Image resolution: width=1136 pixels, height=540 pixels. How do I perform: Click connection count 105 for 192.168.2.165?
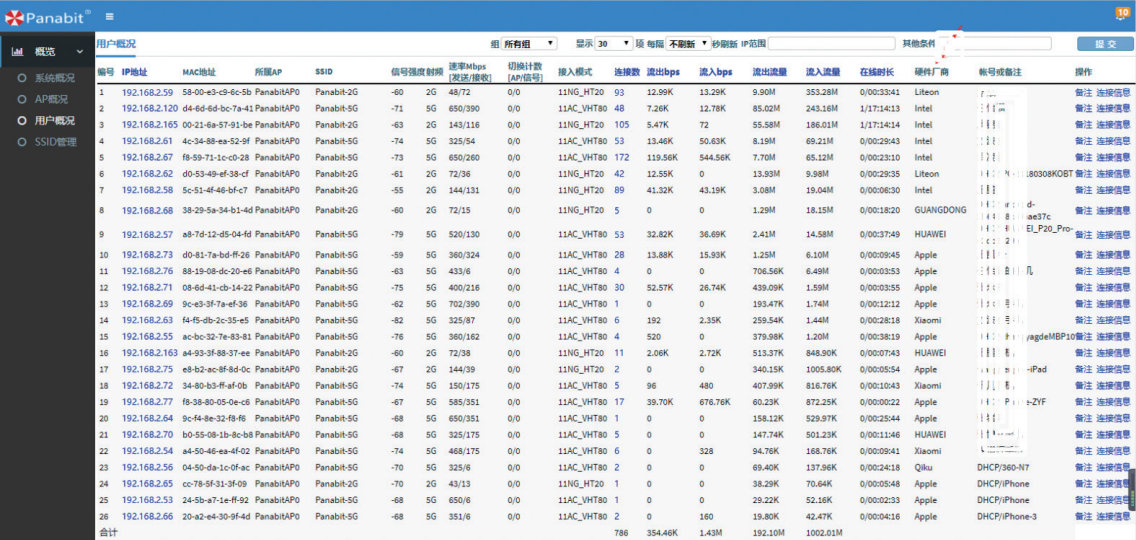click(622, 125)
